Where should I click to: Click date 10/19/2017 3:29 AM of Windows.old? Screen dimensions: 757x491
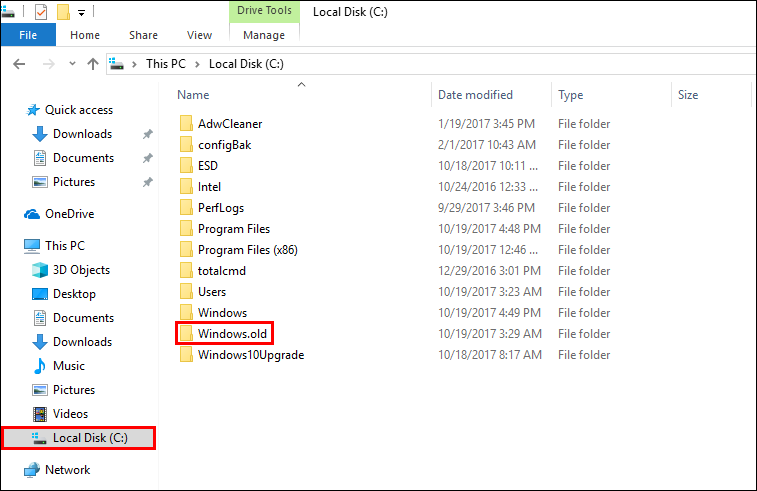(x=490, y=334)
